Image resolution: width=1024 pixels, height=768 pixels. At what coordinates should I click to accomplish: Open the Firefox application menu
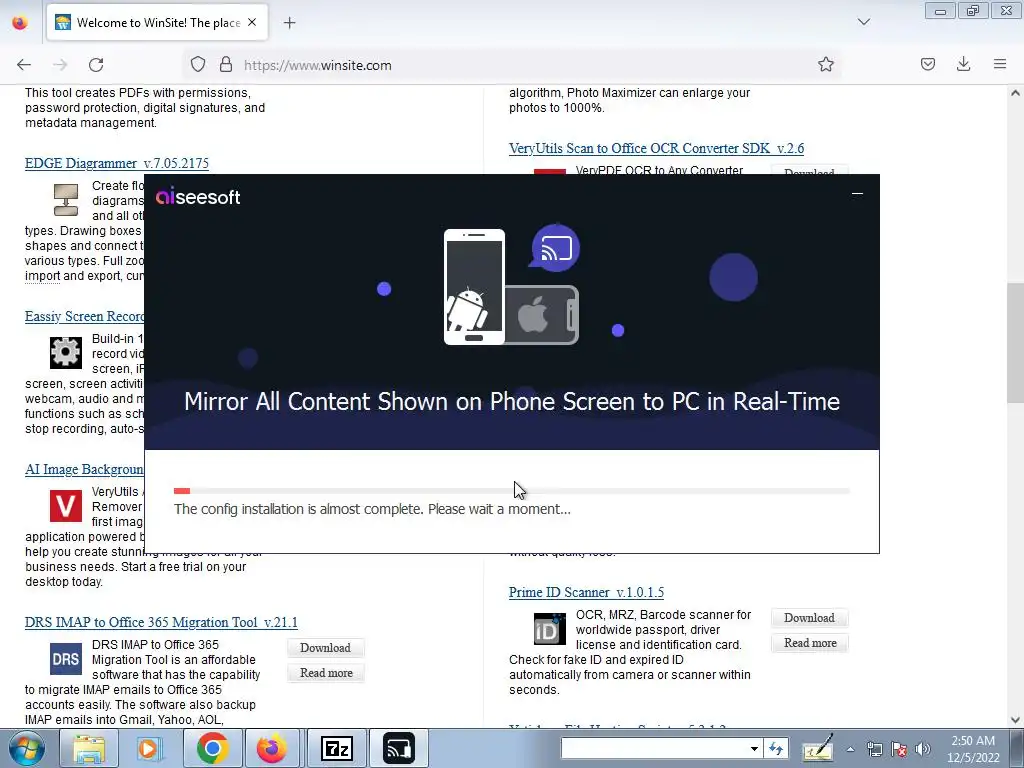coord(1000,64)
